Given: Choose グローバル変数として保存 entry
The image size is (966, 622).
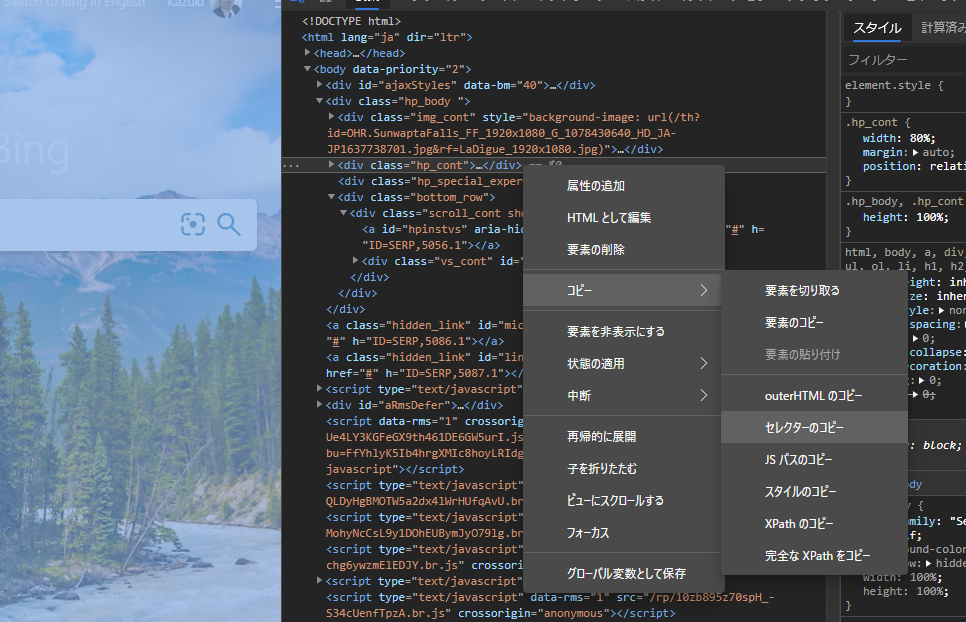Looking at the screenshot, I should click(x=622, y=574).
